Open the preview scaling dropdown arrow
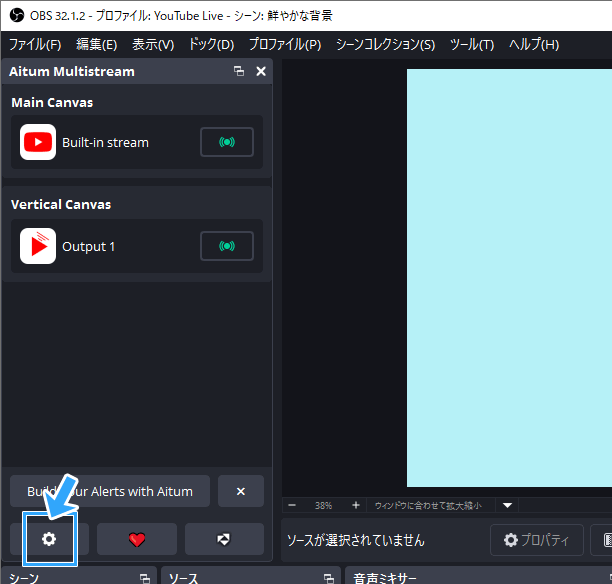This screenshot has height=584, width=612. tap(507, 506)
